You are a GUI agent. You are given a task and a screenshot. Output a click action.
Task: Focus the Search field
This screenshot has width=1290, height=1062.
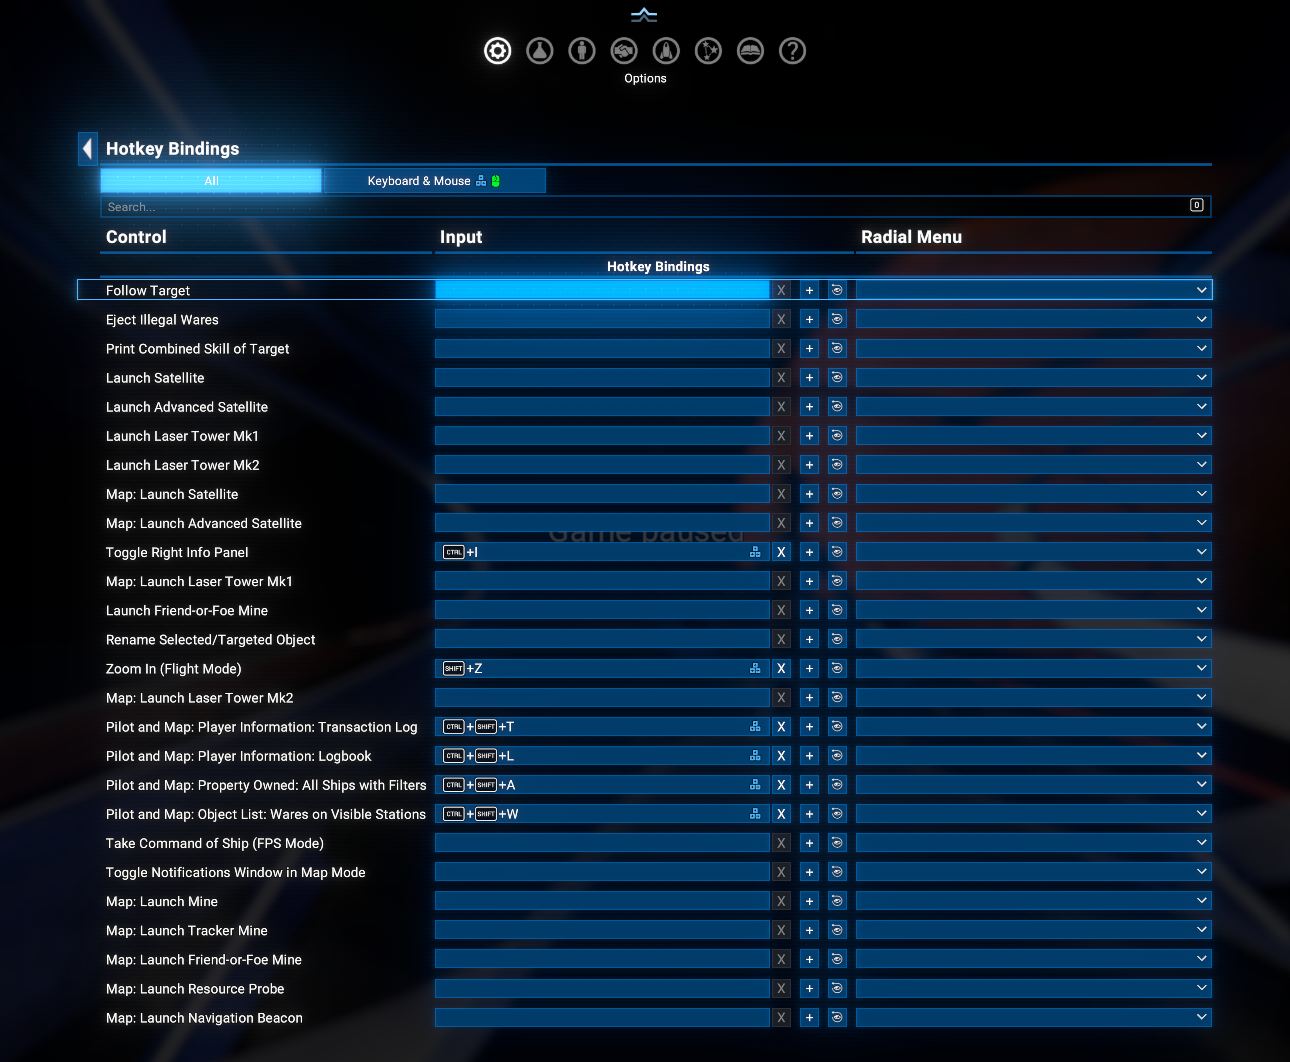click(656, 207)
